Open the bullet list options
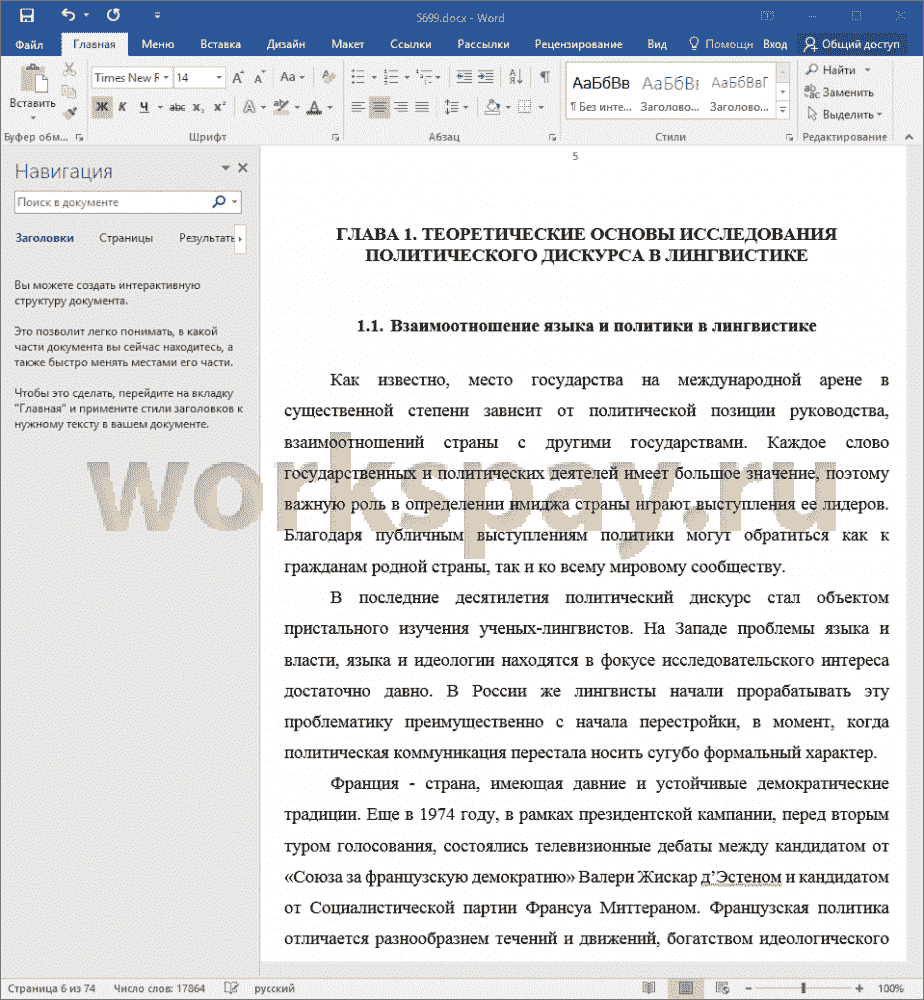The width and height of the screenshot is (924, 1000). click(374, 78)
